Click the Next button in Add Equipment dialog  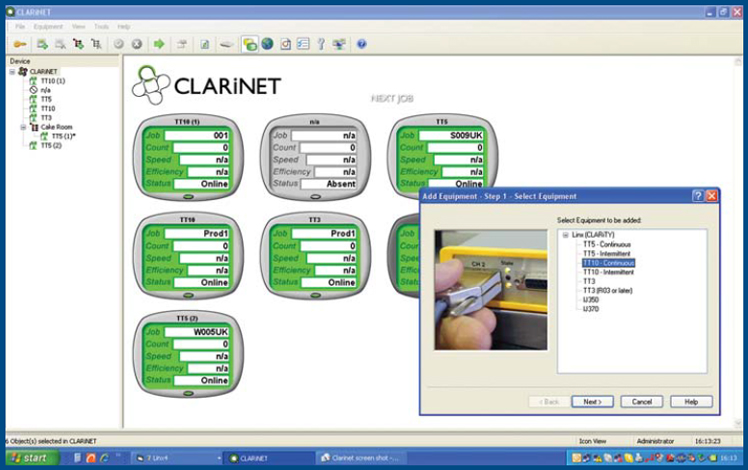[x=592, y=402]
